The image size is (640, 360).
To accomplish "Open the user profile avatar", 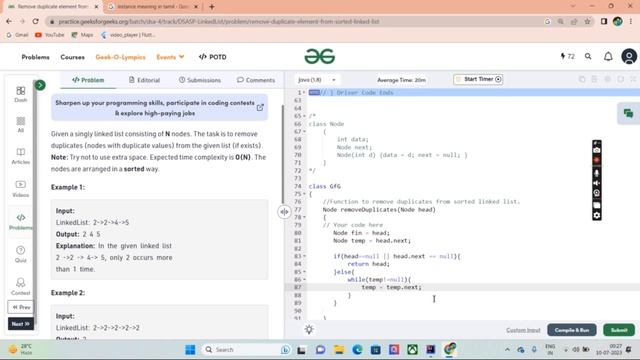I will pos(629,56).
